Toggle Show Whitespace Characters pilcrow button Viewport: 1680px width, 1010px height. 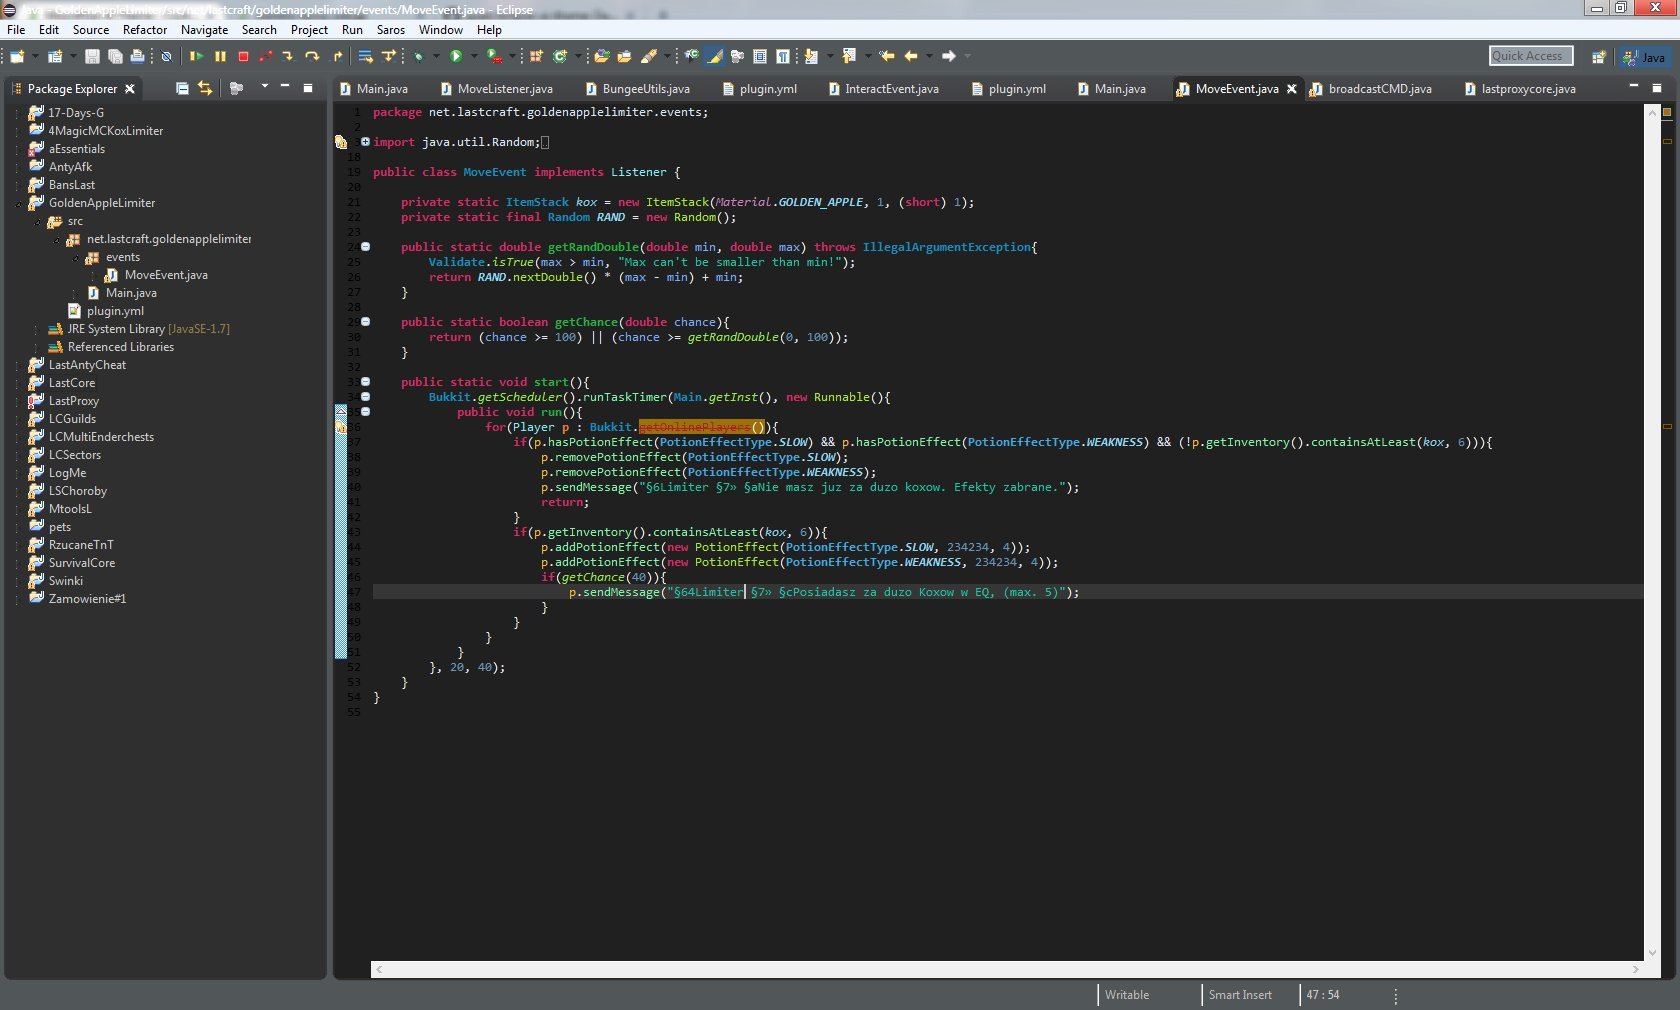(783, 57)
